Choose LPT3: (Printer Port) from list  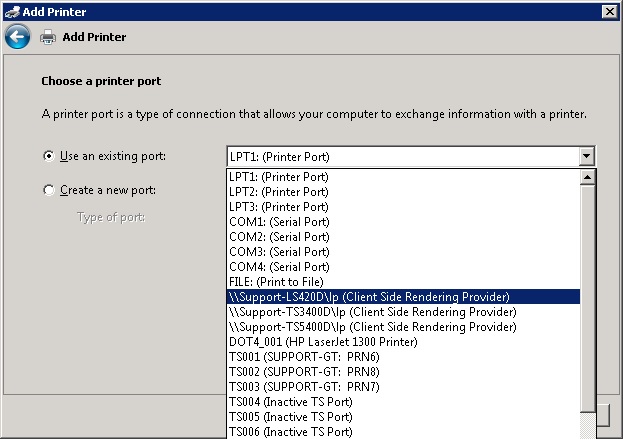pyautogui.click(x=278, y=207)
